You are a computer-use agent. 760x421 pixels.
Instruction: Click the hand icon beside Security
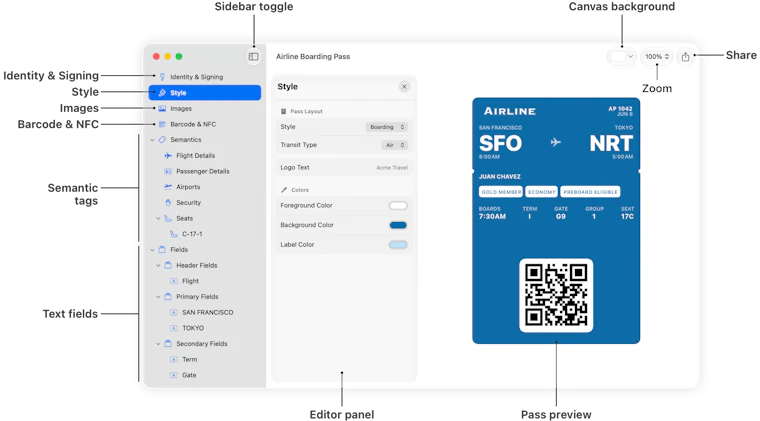pyautogui.click(x=168, y=203)
